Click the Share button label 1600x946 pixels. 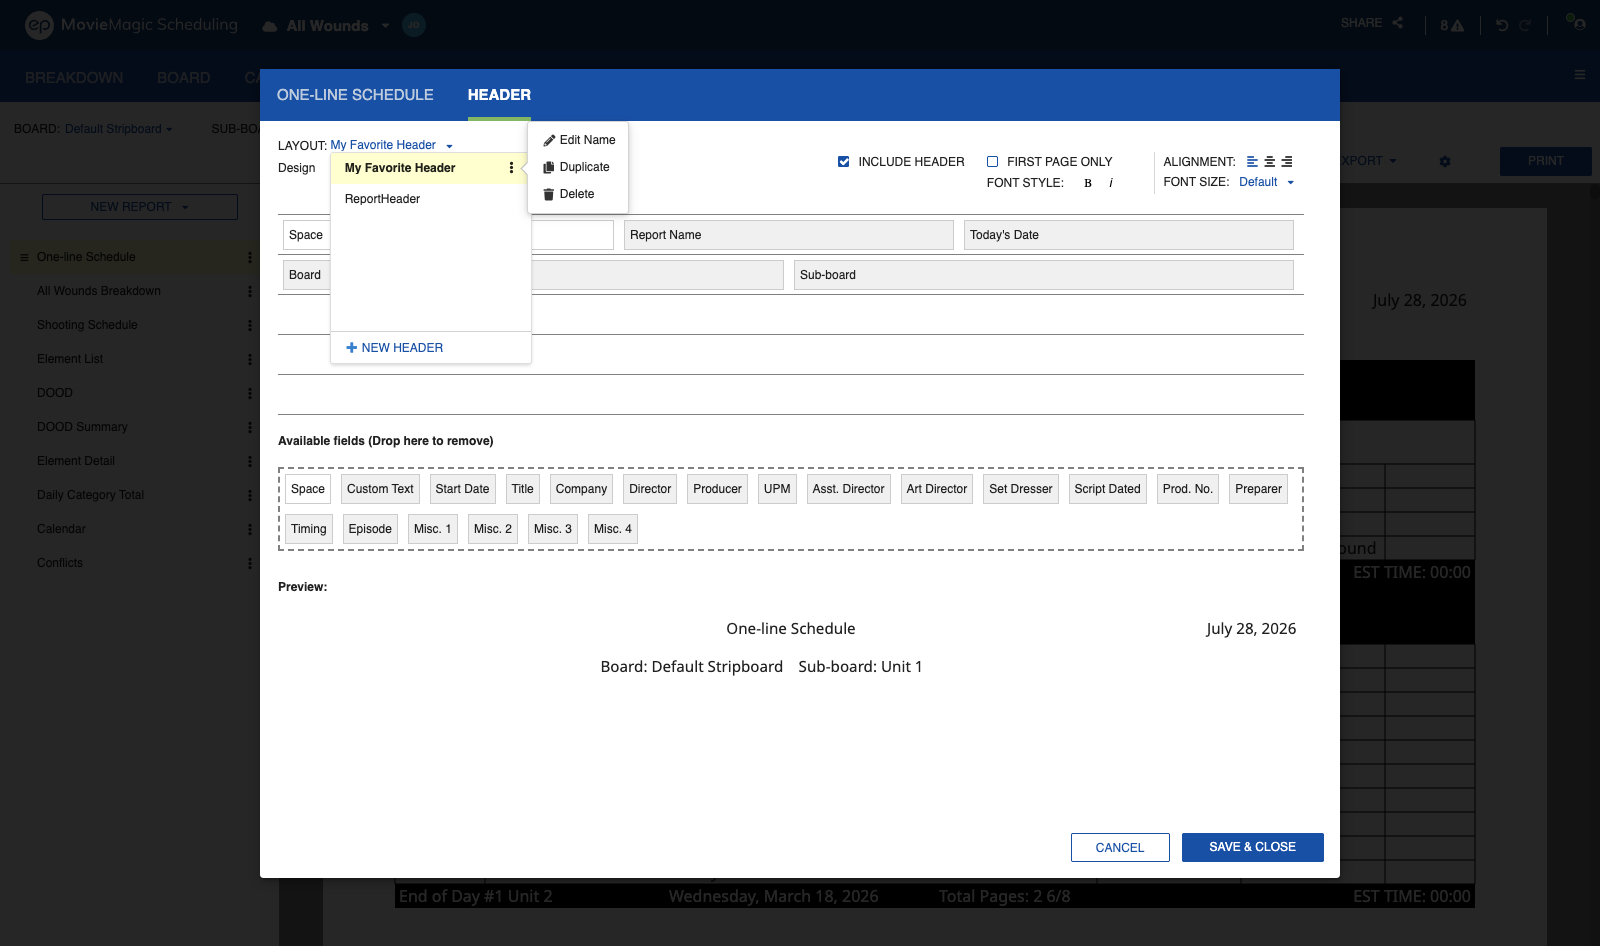tap(1361, 23)
